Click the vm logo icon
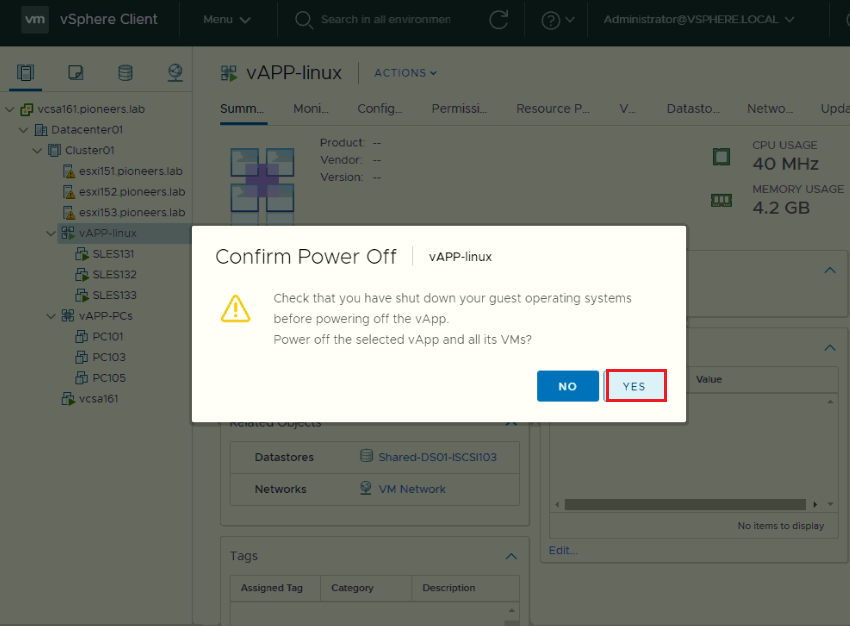850x626 pixels. [35, 20]
